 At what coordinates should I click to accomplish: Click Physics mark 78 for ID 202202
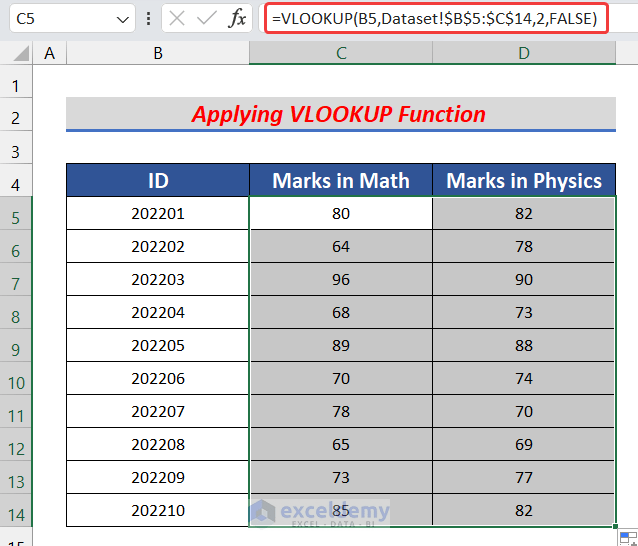[x=524, y=246]
